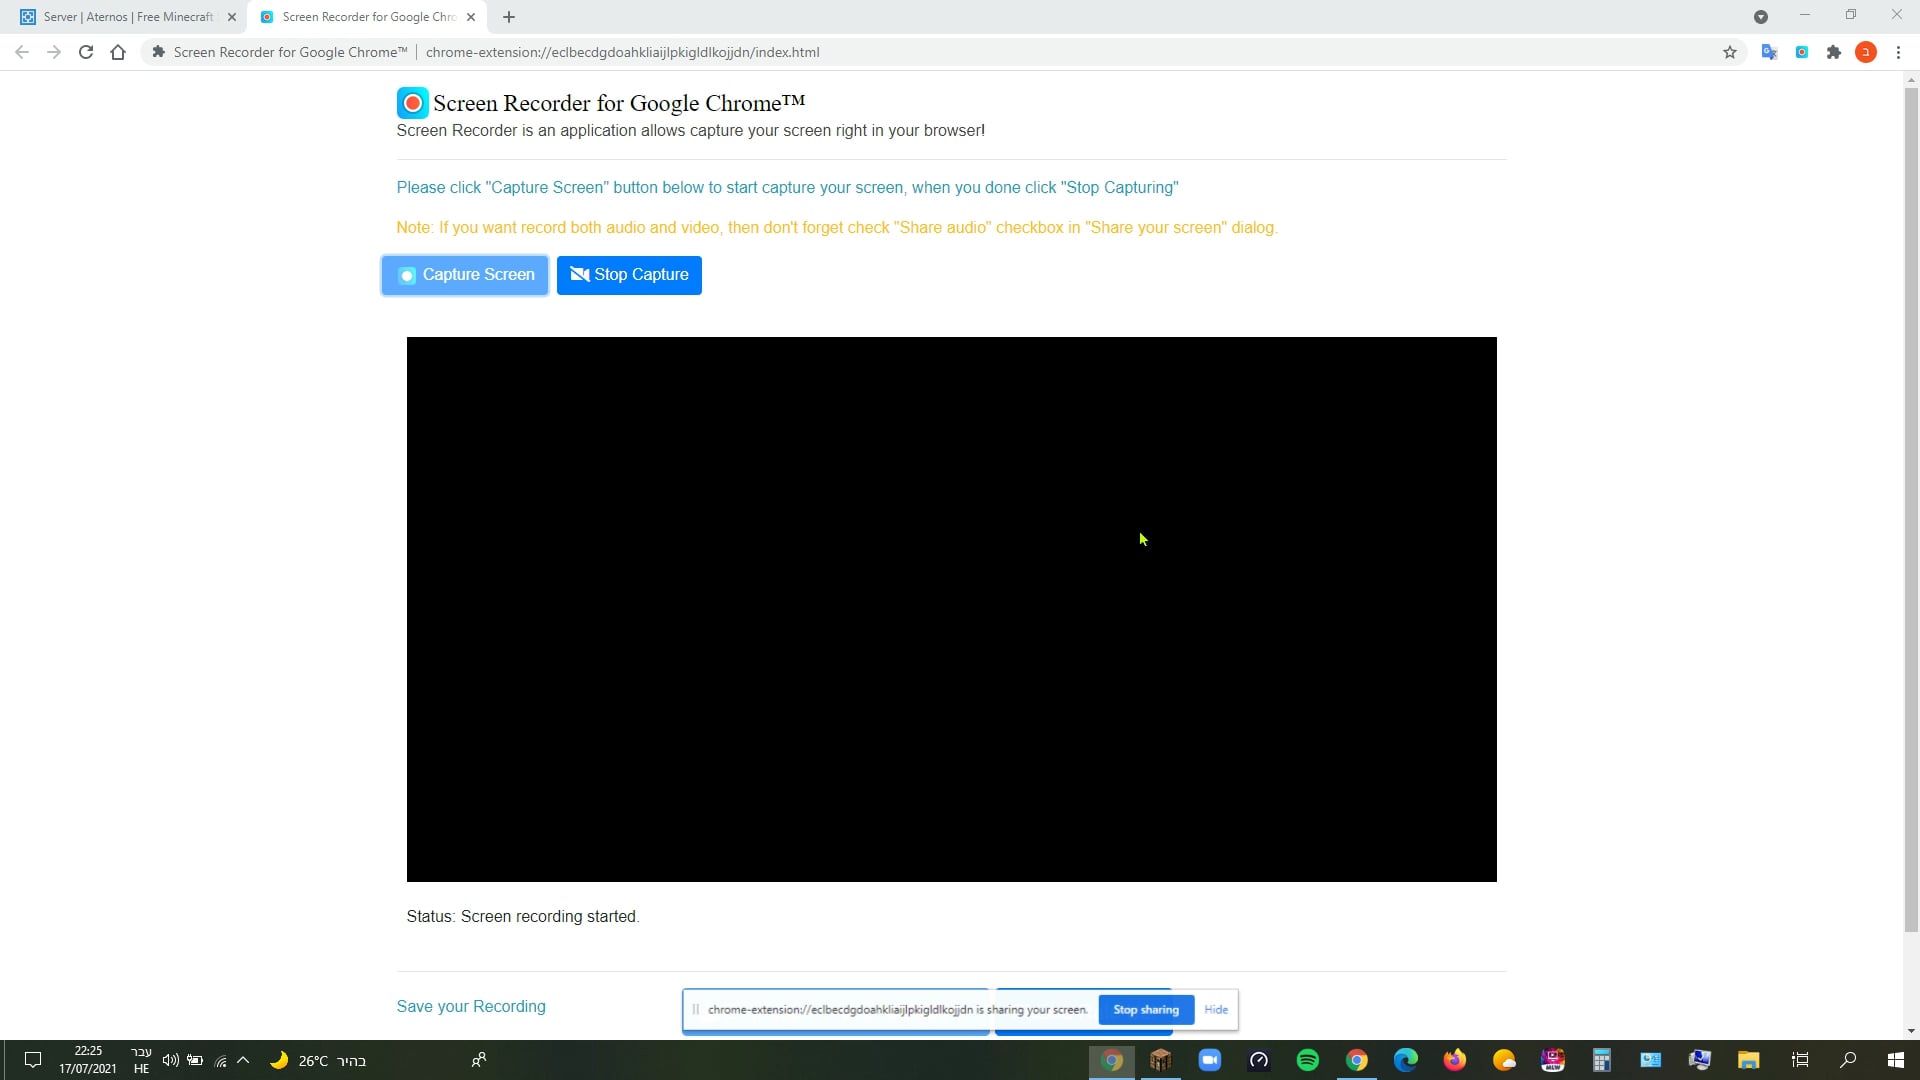
Task: Open Zoom from the taskbar
Action: click(x=1209, y=1060)
